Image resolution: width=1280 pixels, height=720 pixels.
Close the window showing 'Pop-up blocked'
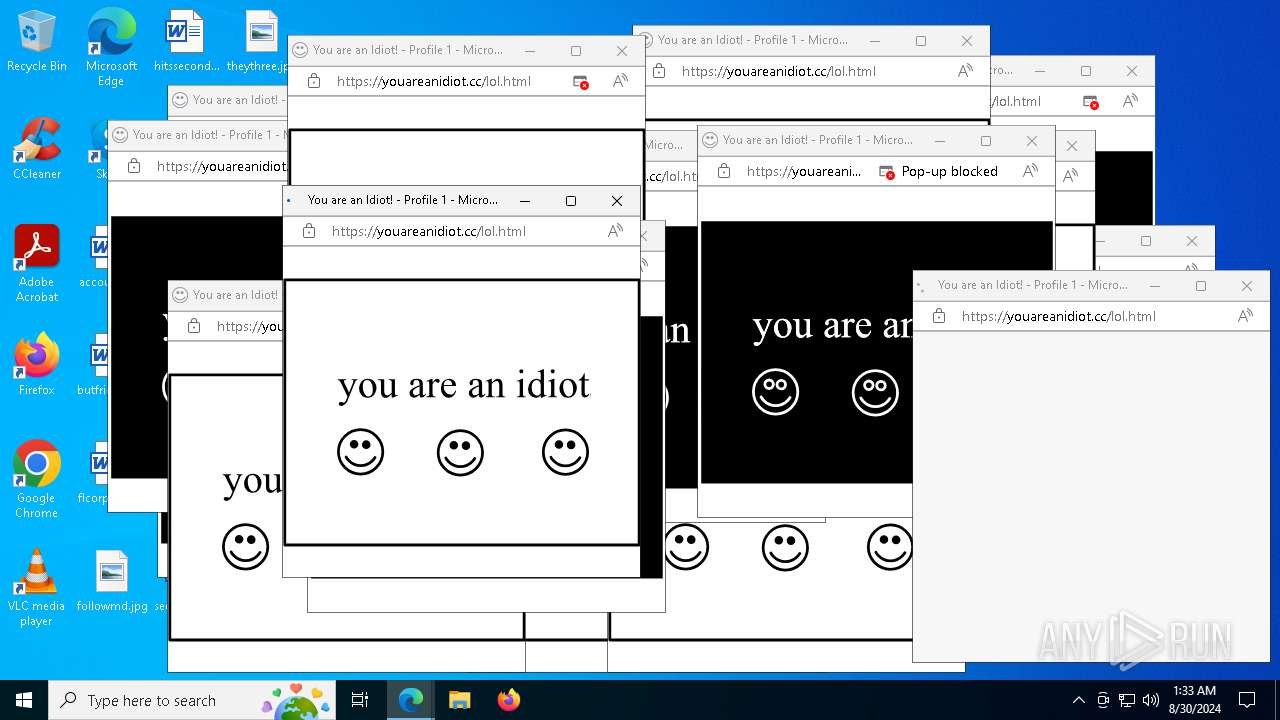point(1032,140)
